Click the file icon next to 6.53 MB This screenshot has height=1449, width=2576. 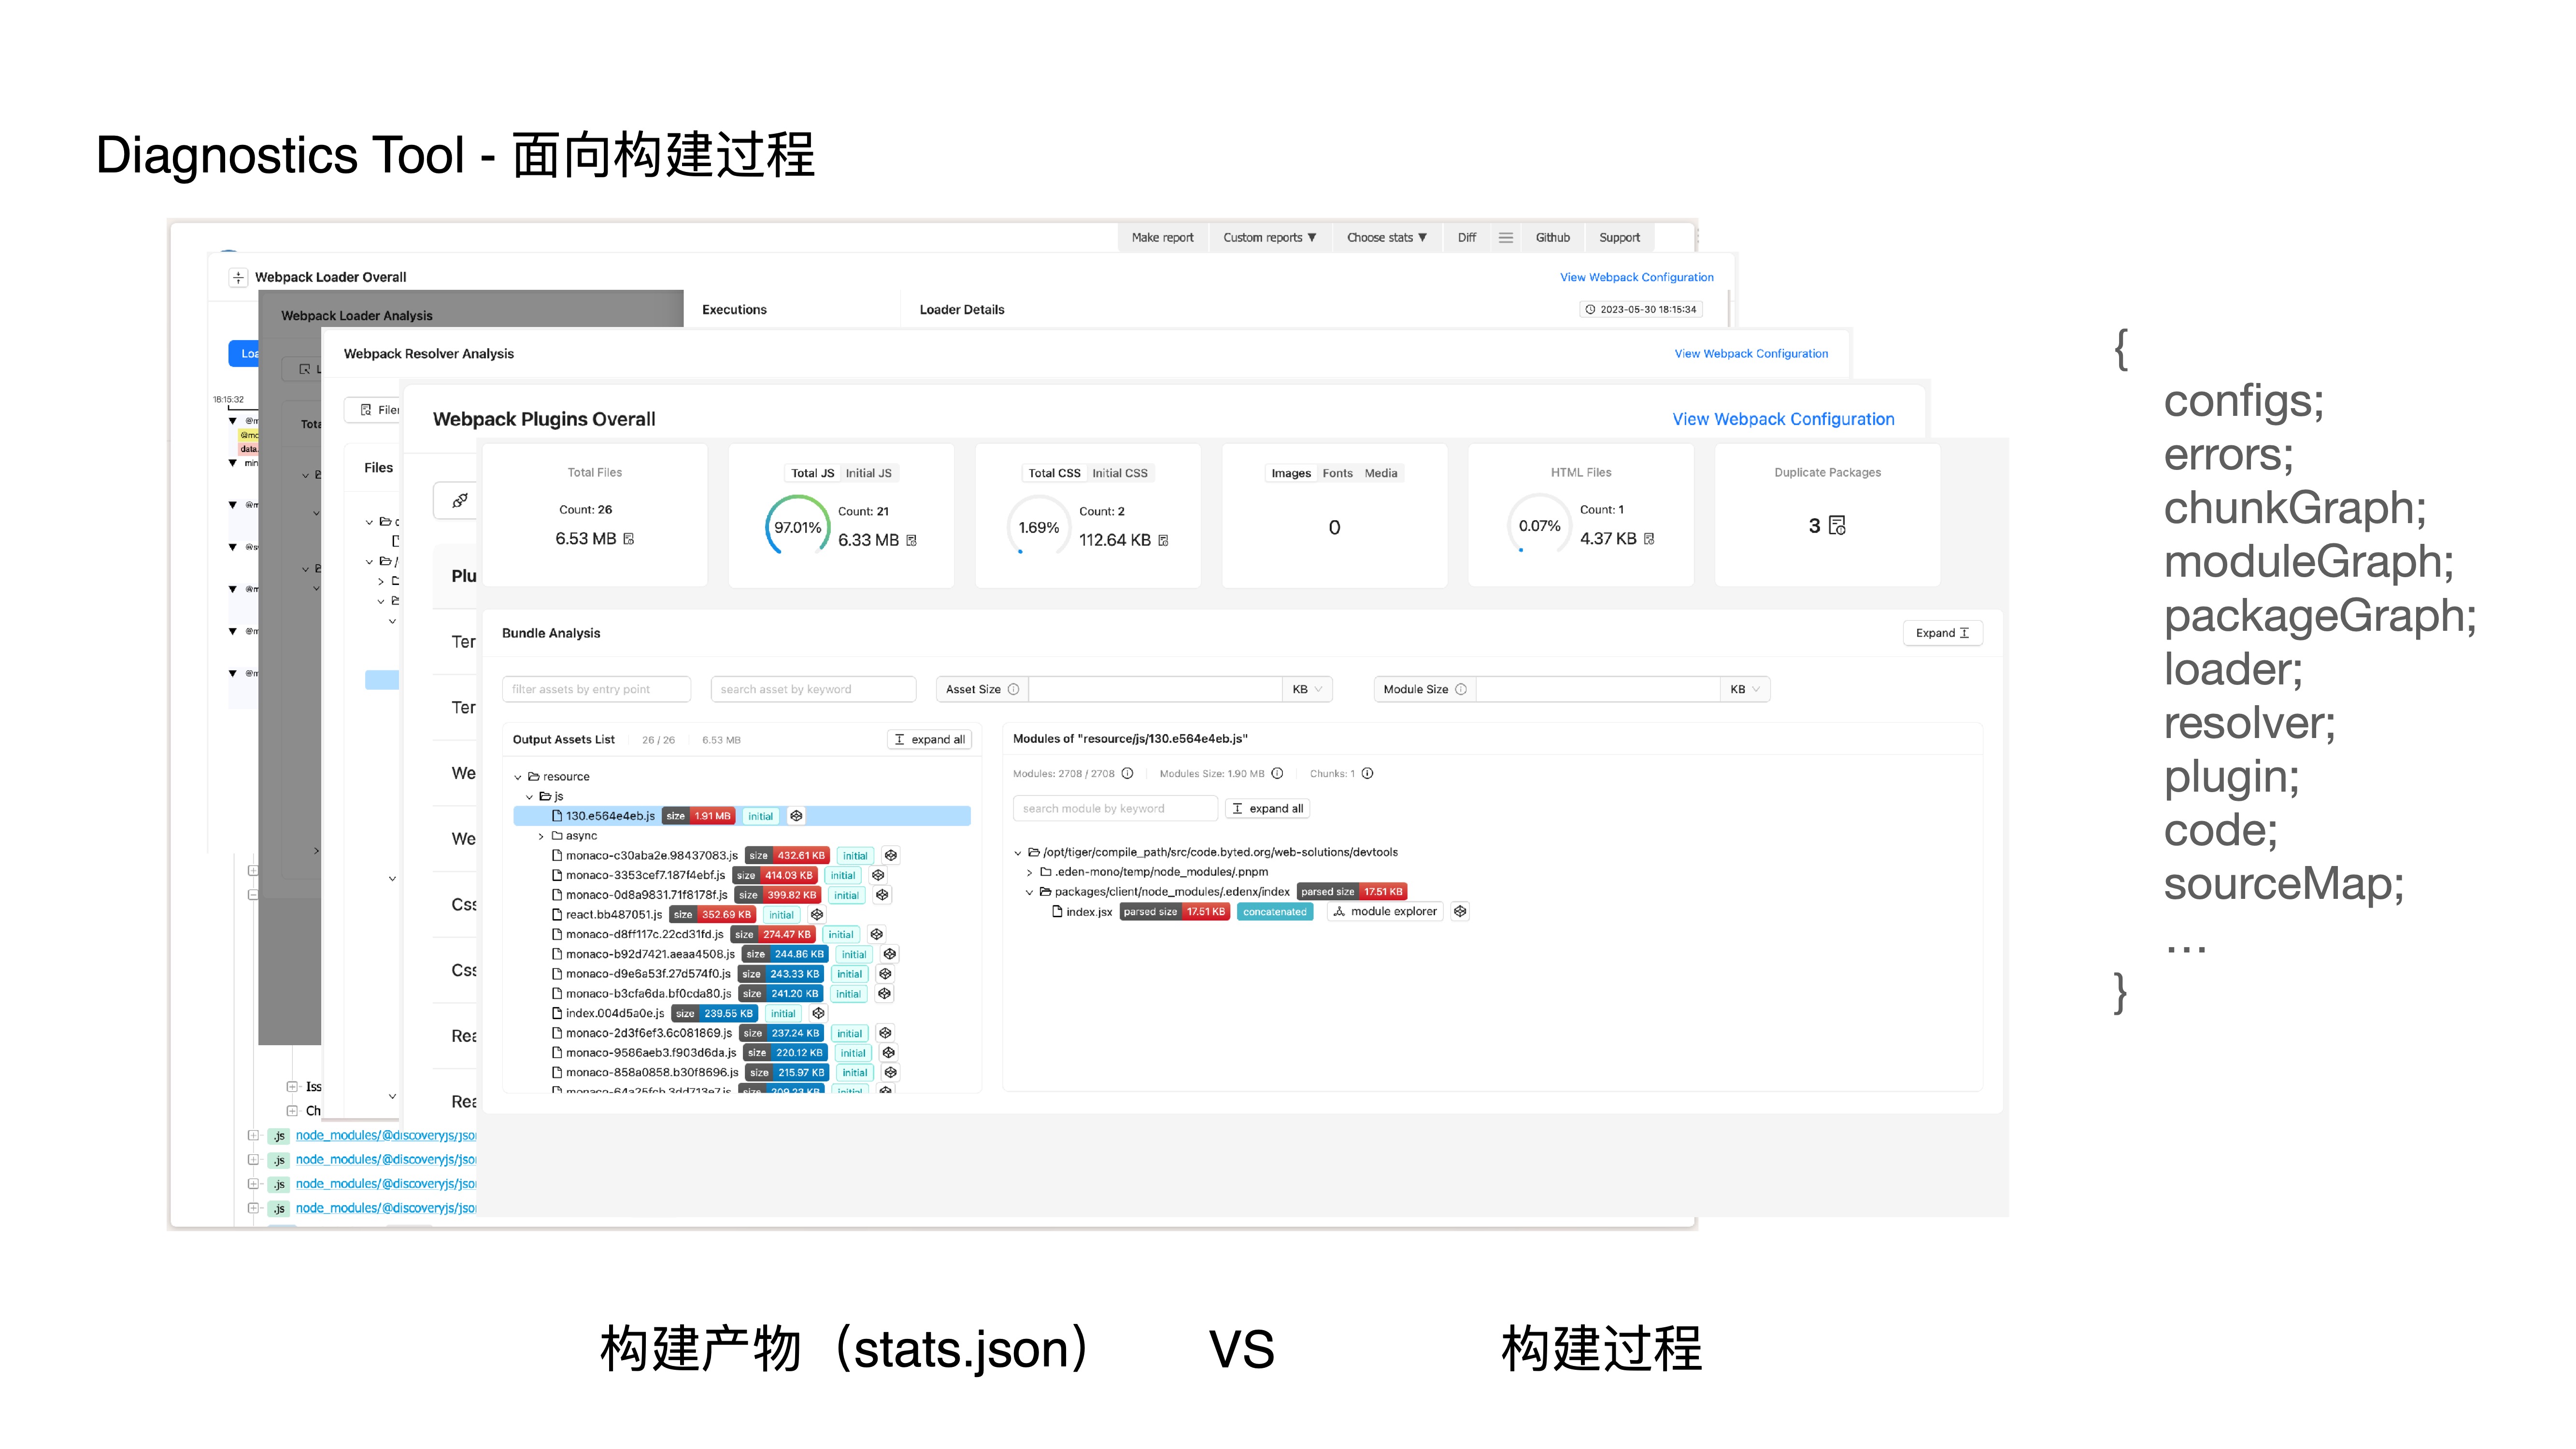tap(629, 539)
